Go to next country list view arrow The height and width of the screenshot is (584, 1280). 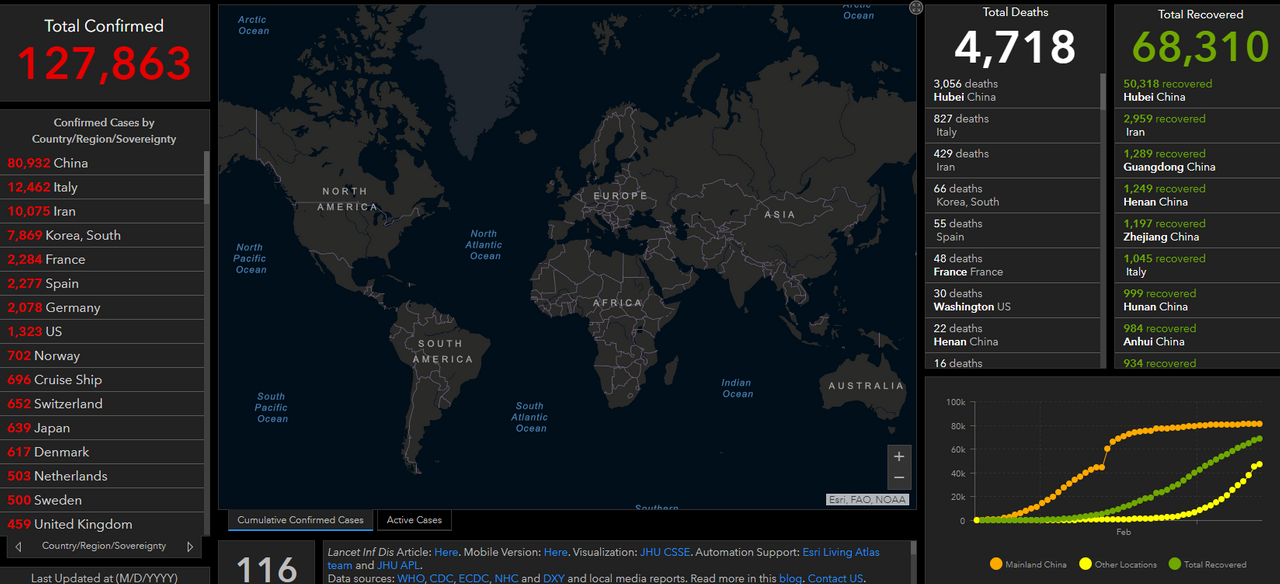pos(190,547)
